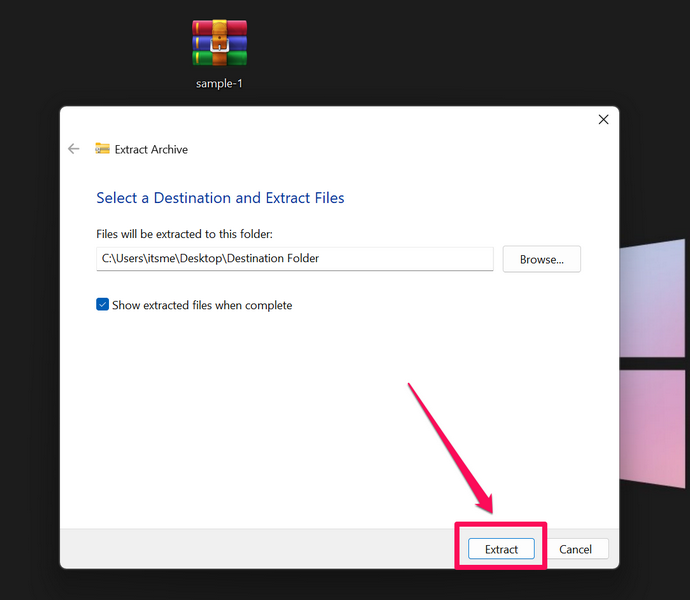Click the back arrow in the dialog
The image size is (690, 600).
click(x=73, y=149)
